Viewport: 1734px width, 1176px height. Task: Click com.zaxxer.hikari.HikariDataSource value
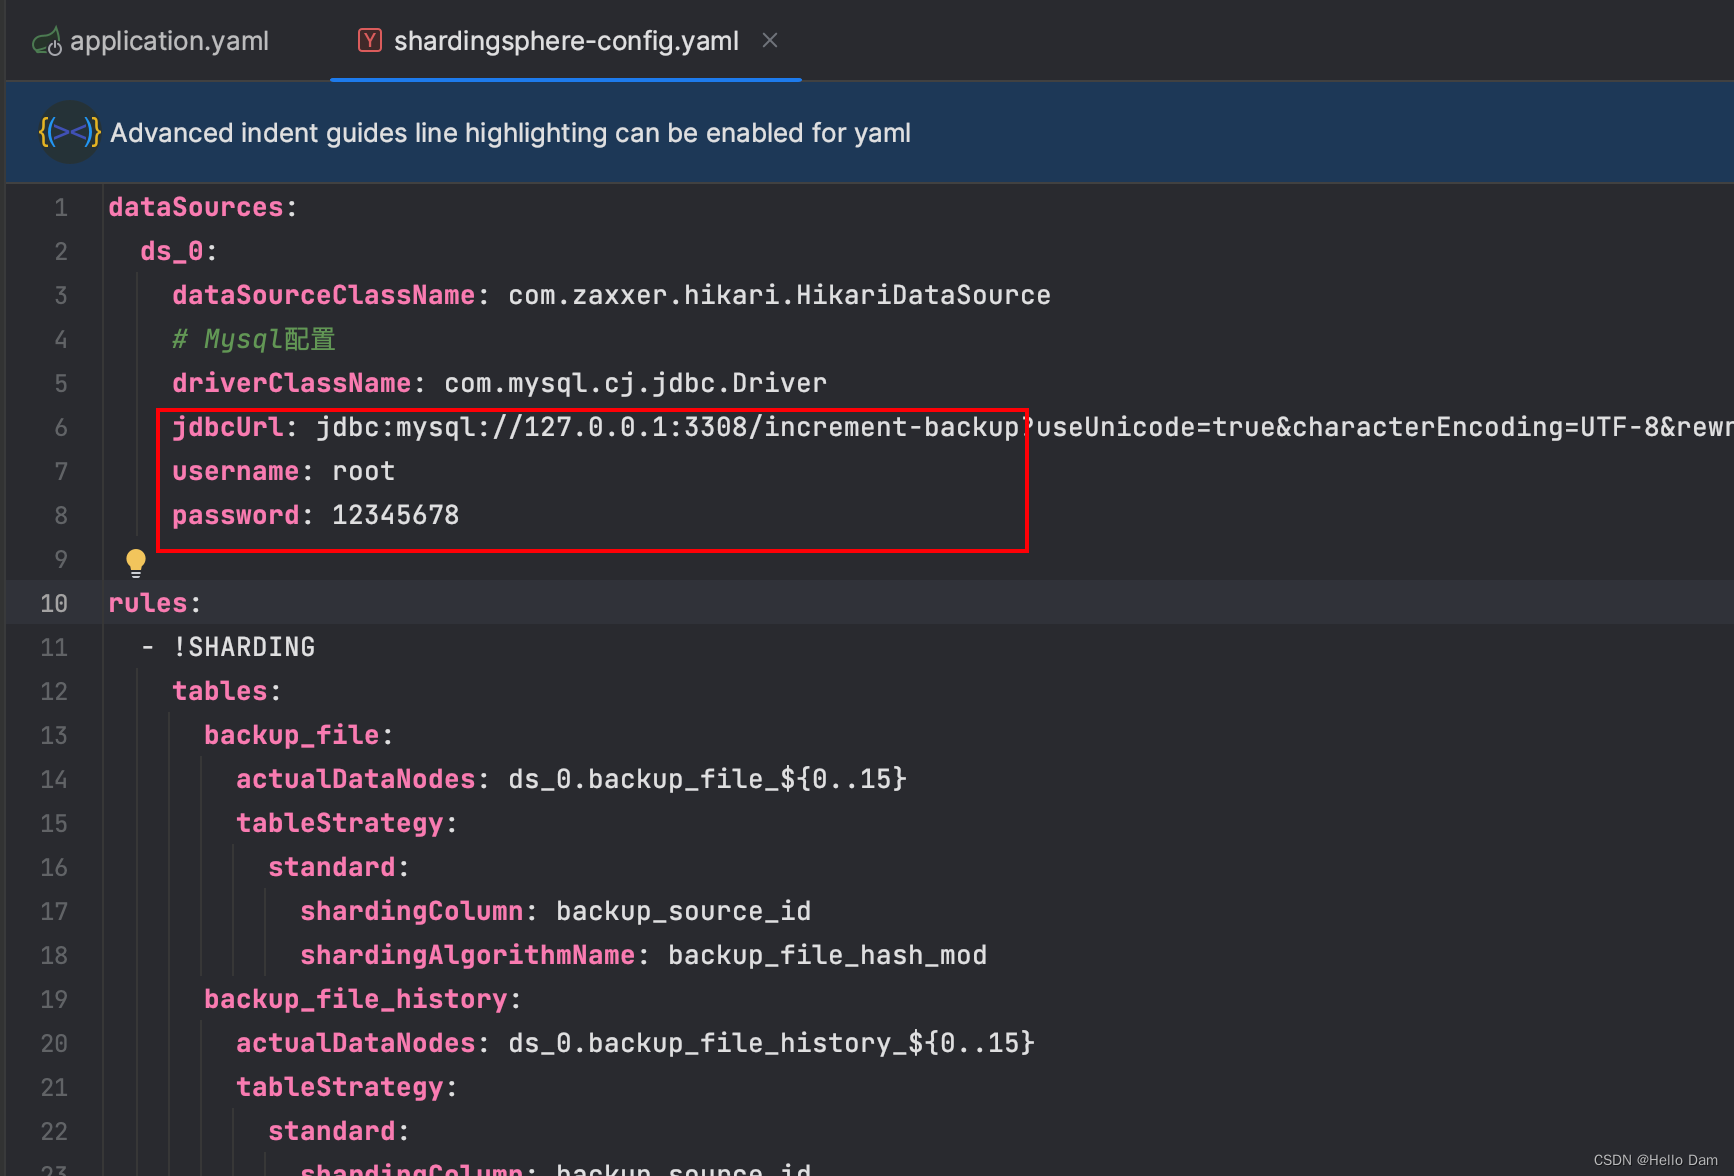tap(779, 295)
